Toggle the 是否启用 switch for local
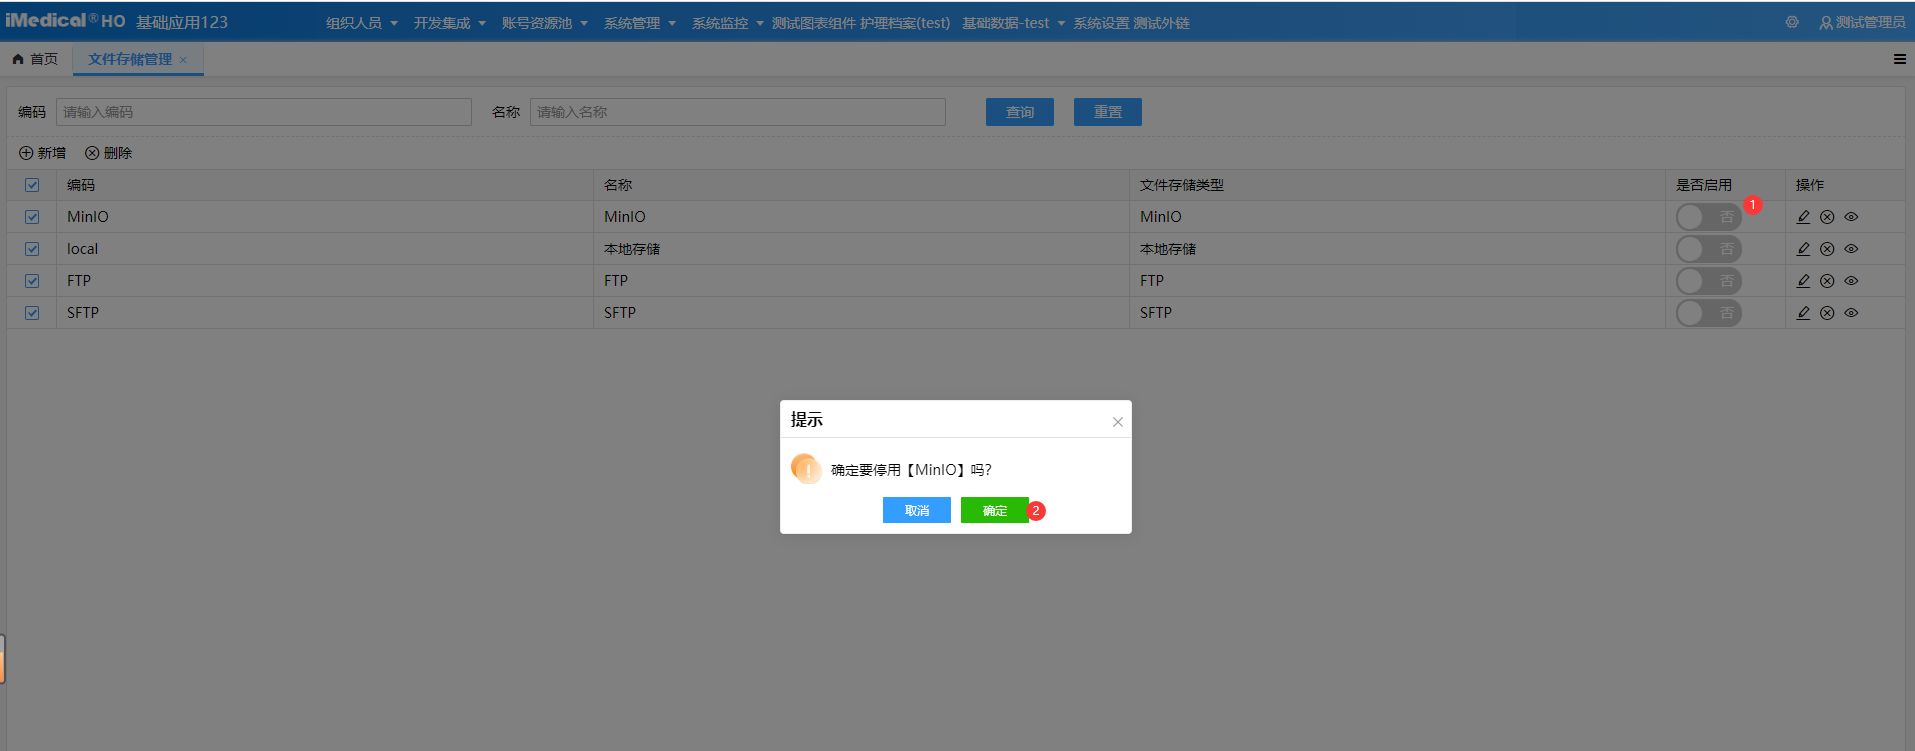Screen dimensions: 1915x751 click(x=1708, y=249)
